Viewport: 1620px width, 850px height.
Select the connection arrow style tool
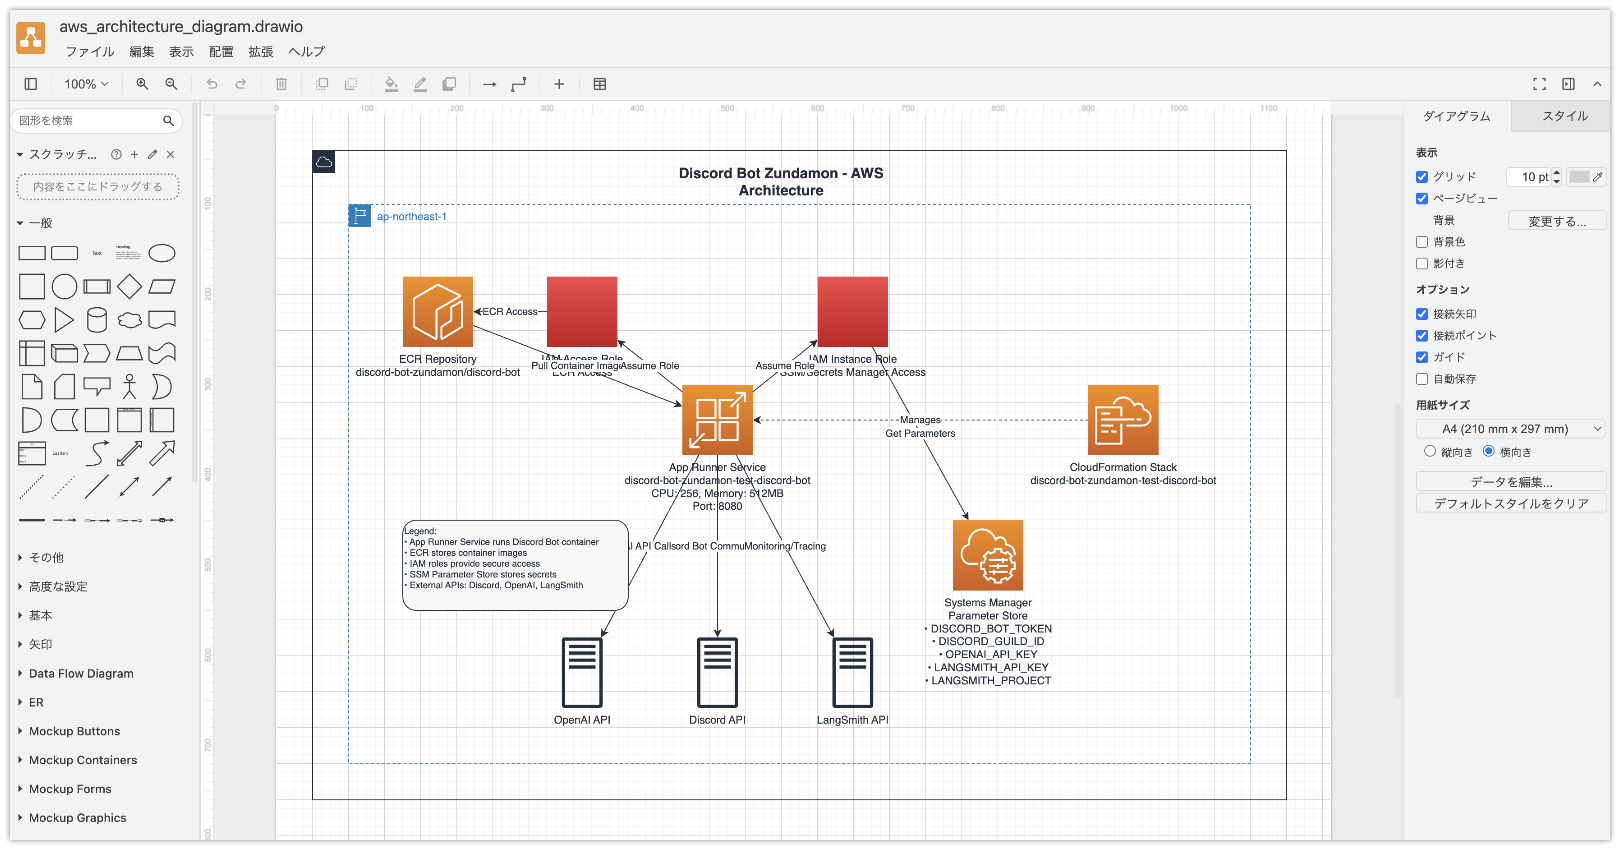coord(489,84)
